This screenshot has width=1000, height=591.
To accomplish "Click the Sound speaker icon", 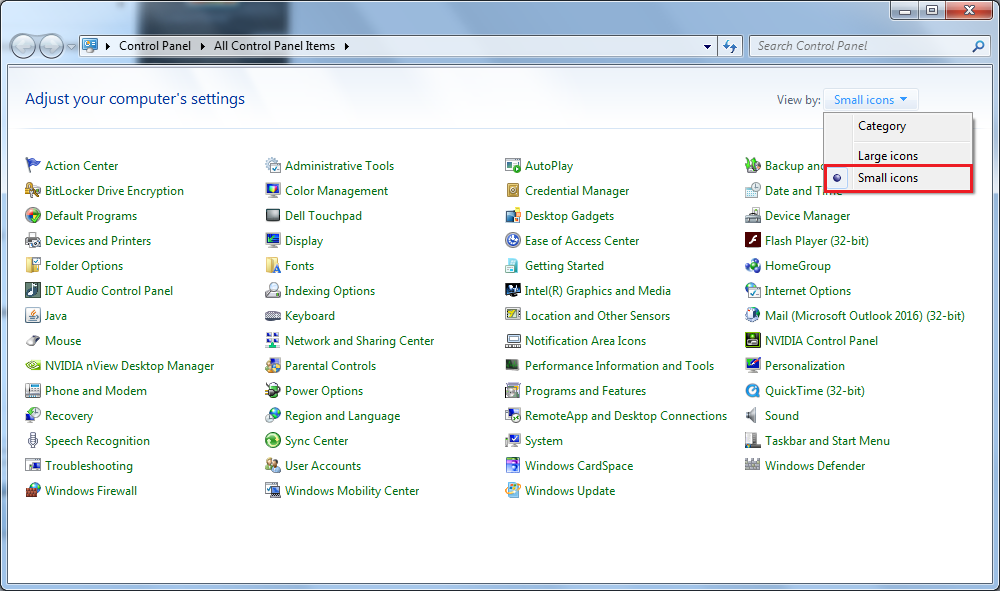I will pyautogui.click(x=753, y=416).
